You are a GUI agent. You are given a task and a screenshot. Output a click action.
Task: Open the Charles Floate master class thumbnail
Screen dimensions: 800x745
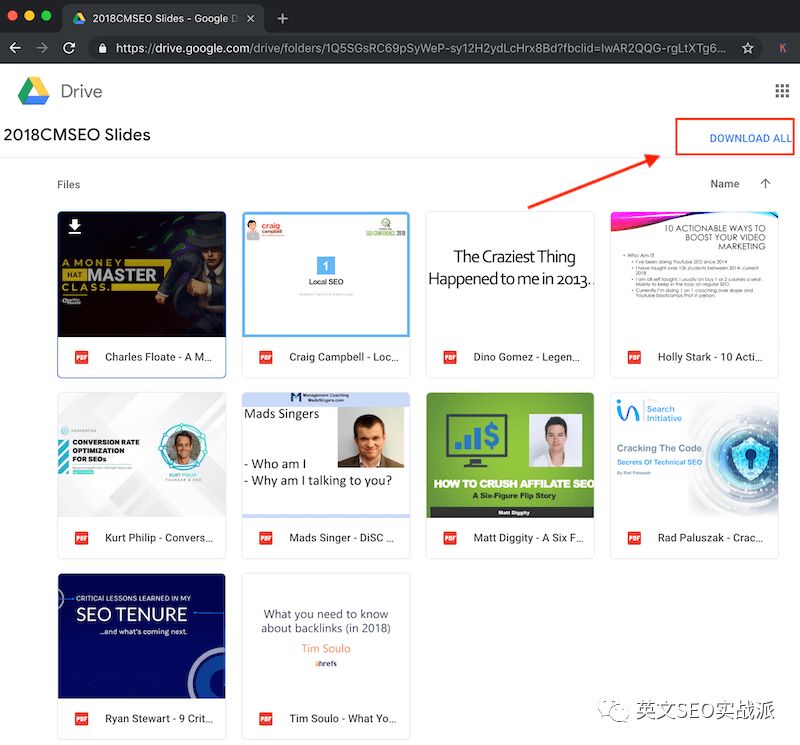tap(142, 275)
